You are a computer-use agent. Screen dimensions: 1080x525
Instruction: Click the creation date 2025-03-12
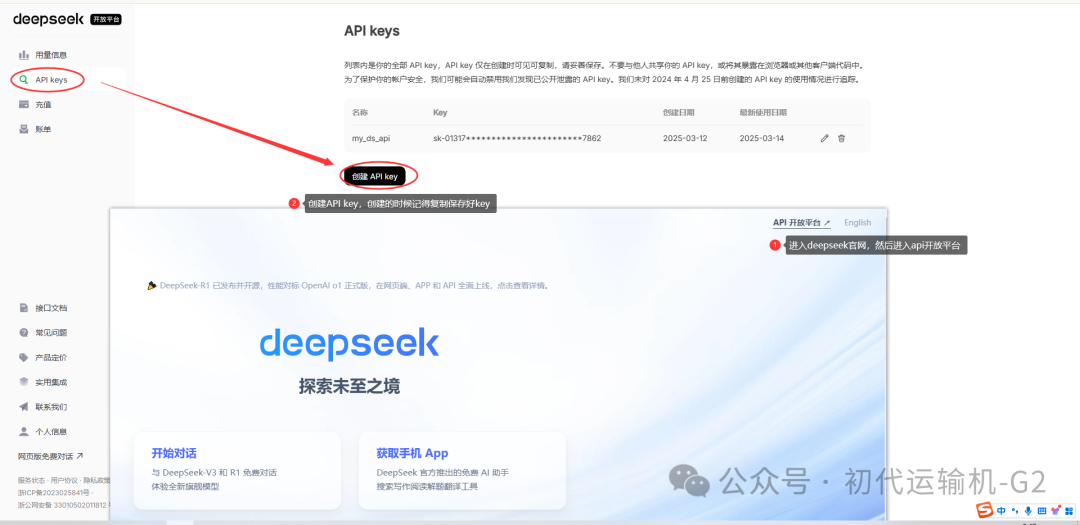pyautogui.click(x=685, y=138)
